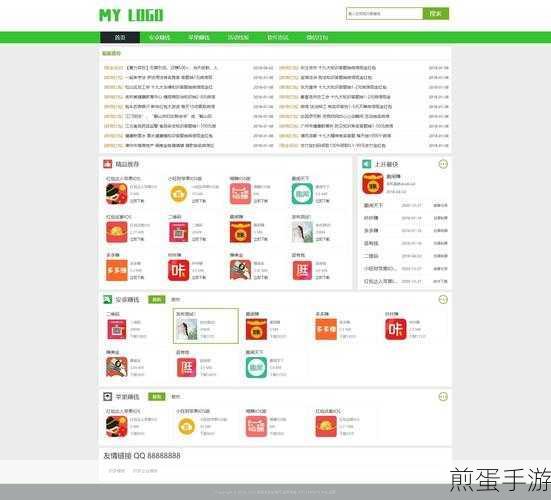Click the red gift icon of the 精品推荐 header
This screenshot has width=551, height=500.
(108, 164)
